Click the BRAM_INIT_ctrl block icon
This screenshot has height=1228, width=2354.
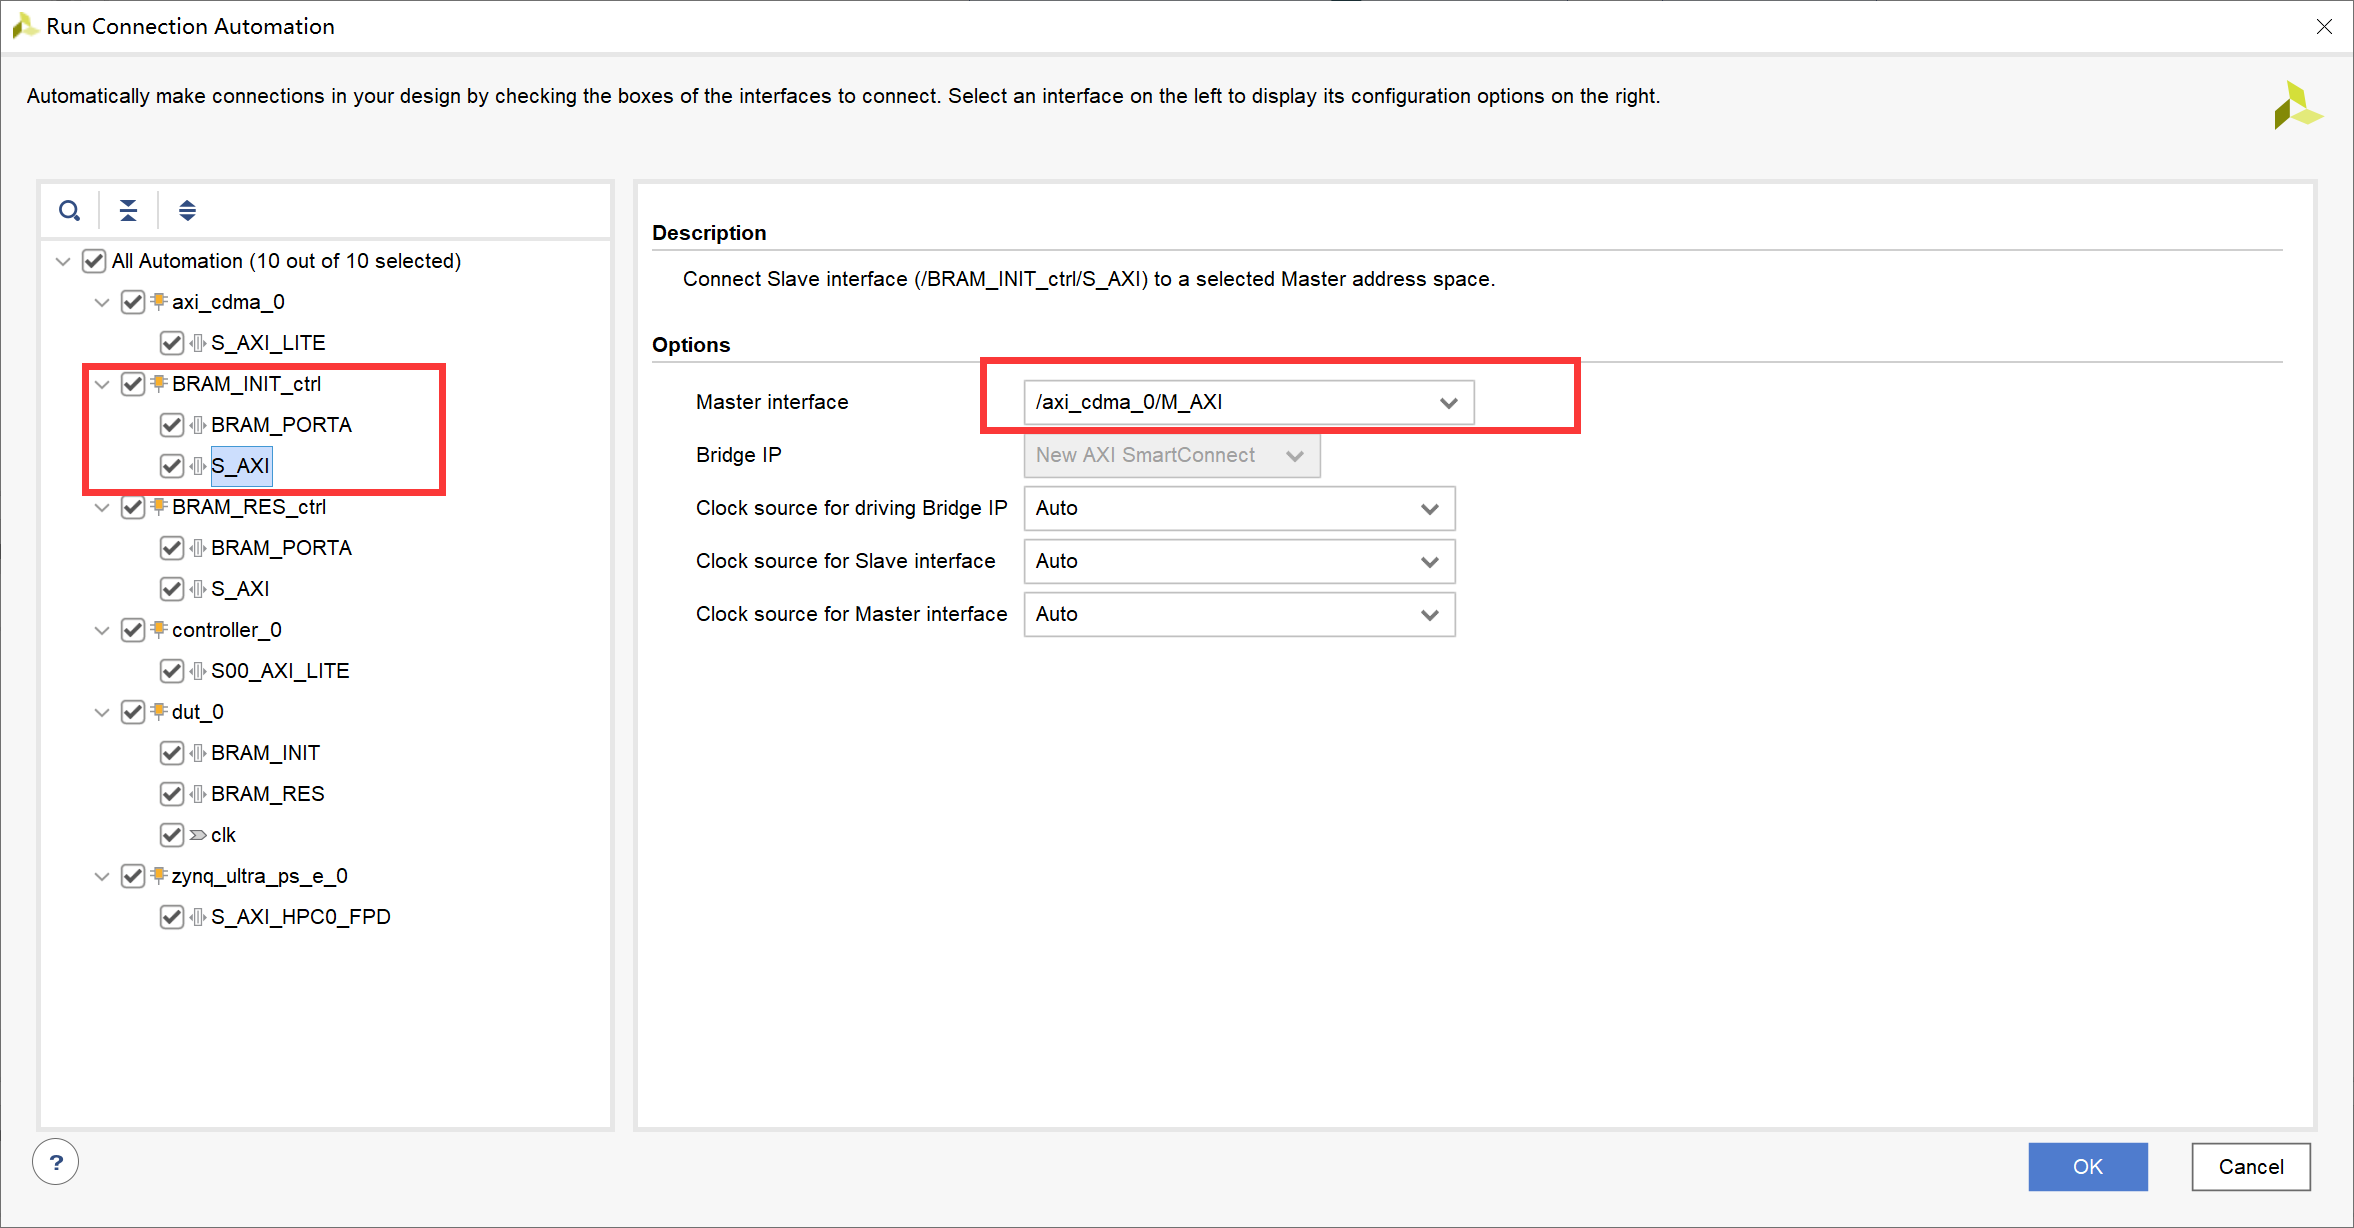point(158,383)
